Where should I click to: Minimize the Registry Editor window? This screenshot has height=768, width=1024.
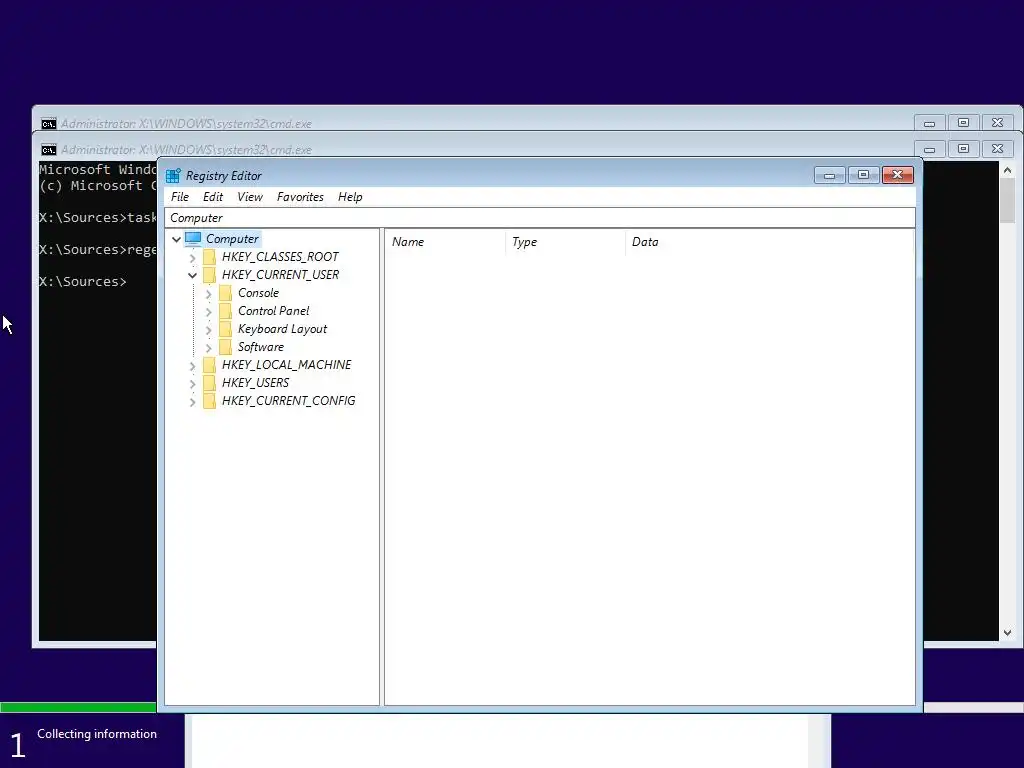829,175
